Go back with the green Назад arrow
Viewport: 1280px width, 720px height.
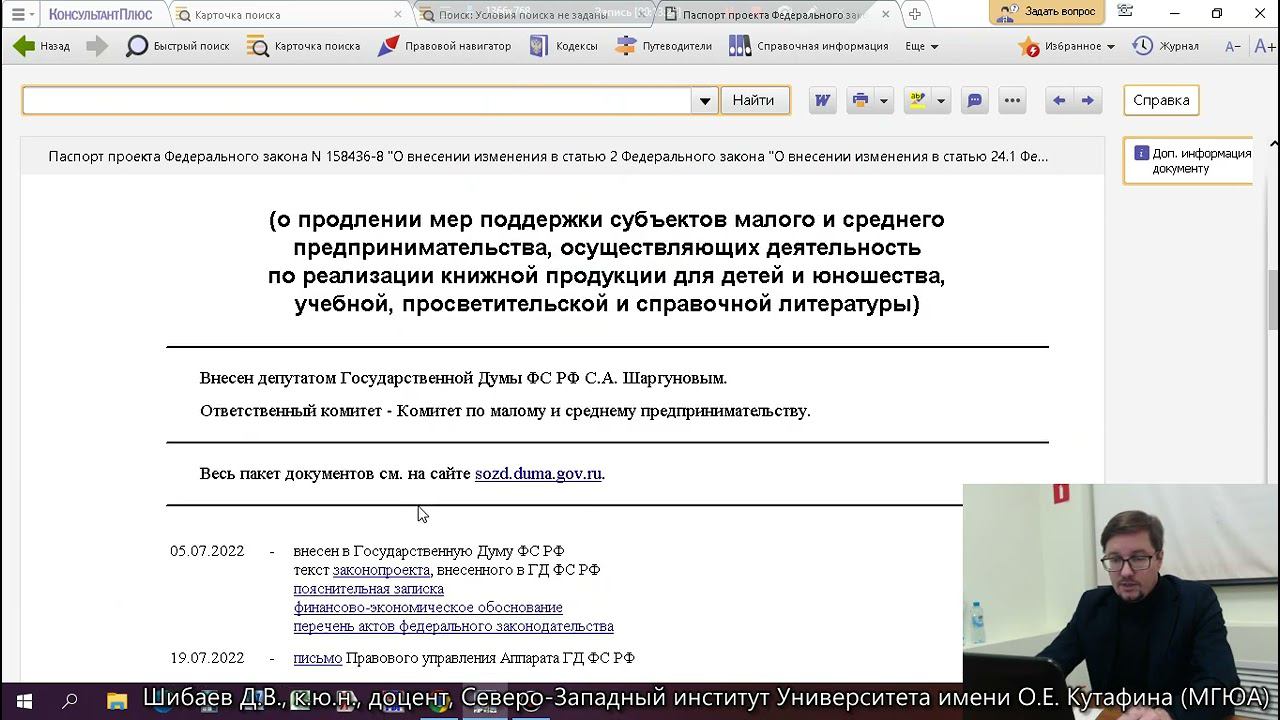[41, 46]
